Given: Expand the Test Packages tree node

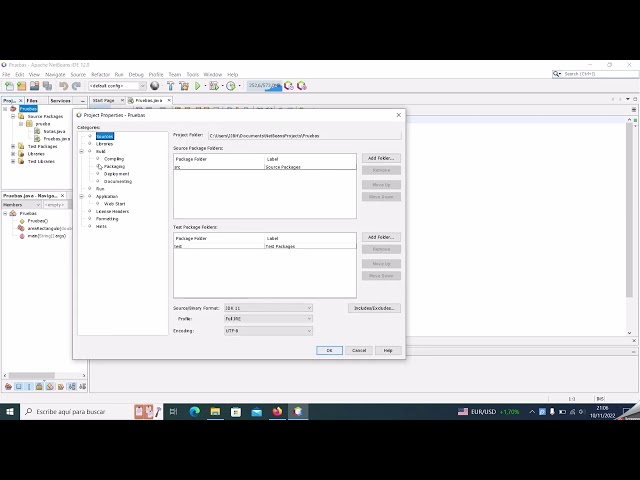Looking at the screenshot, I should (x=13, y=146).
